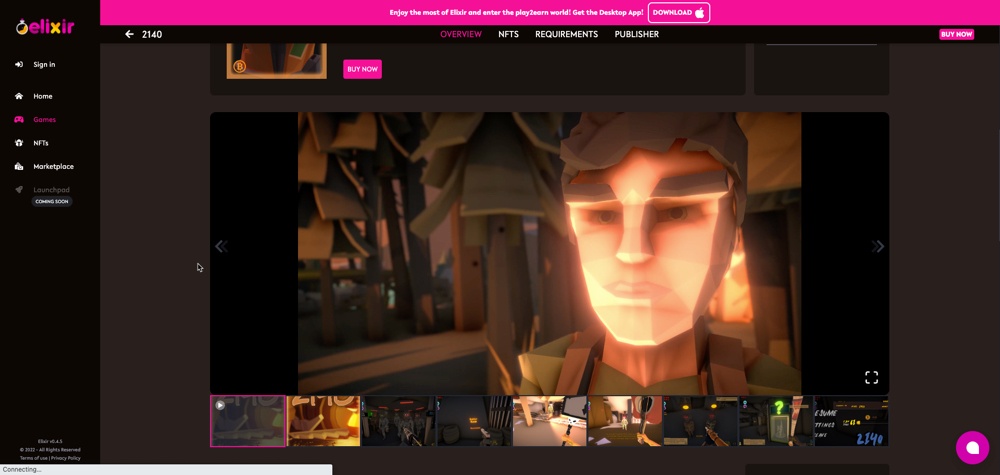Switch to the Overview tab
The image size is (1000, 475).
[461, 34]
